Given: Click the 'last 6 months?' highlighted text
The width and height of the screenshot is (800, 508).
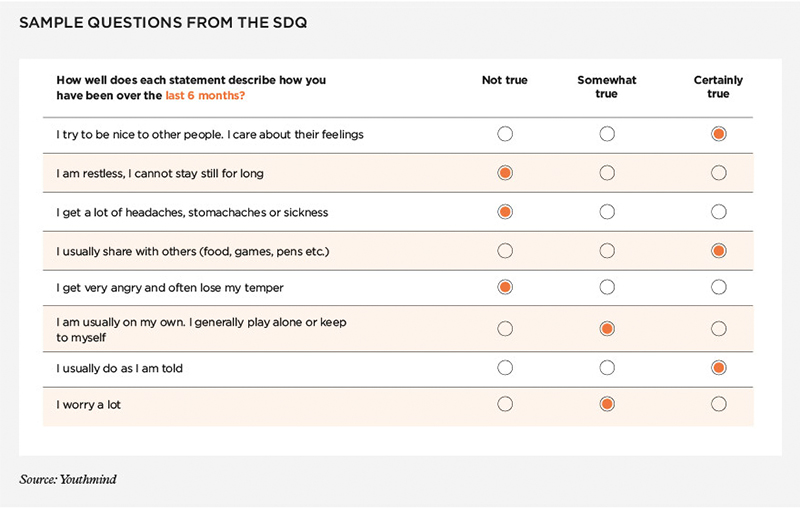Looking at the screenshot, I should (206, 96).
